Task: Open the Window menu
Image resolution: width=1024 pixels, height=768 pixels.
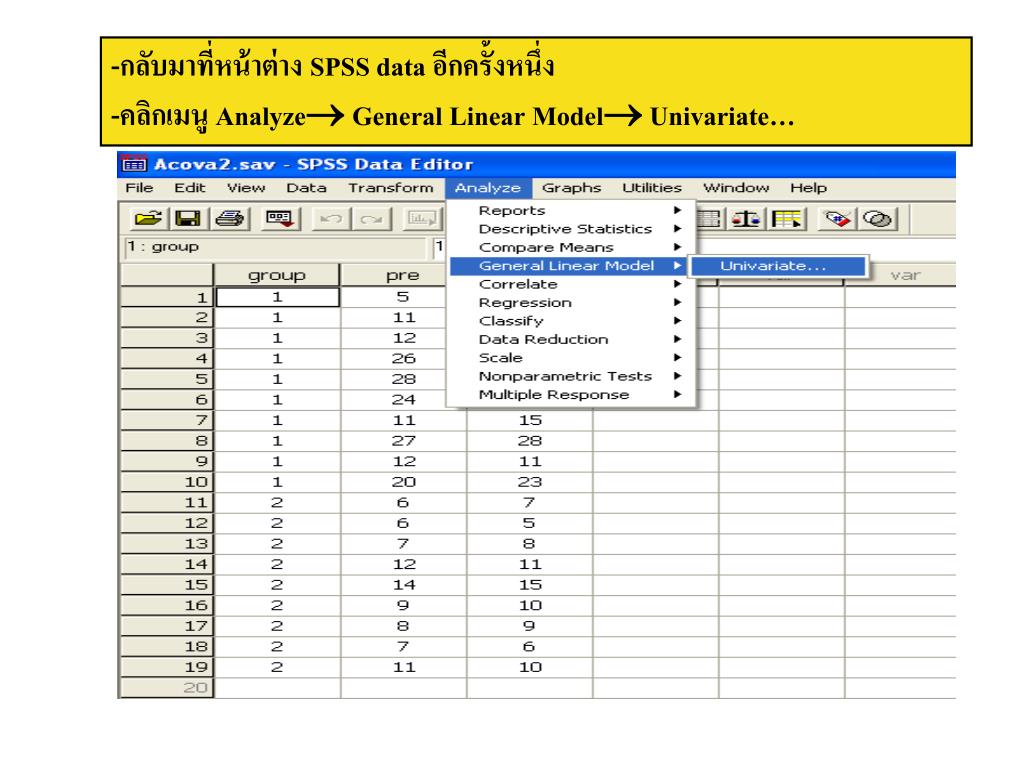Action: pos(736,188)
